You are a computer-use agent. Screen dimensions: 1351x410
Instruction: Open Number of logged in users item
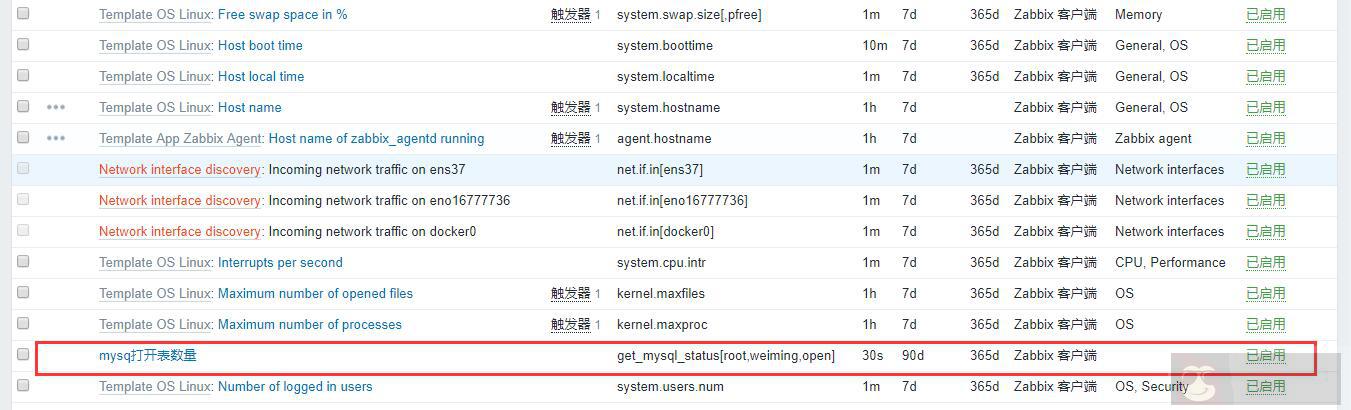pyautogui.click(x=295, y=386)
